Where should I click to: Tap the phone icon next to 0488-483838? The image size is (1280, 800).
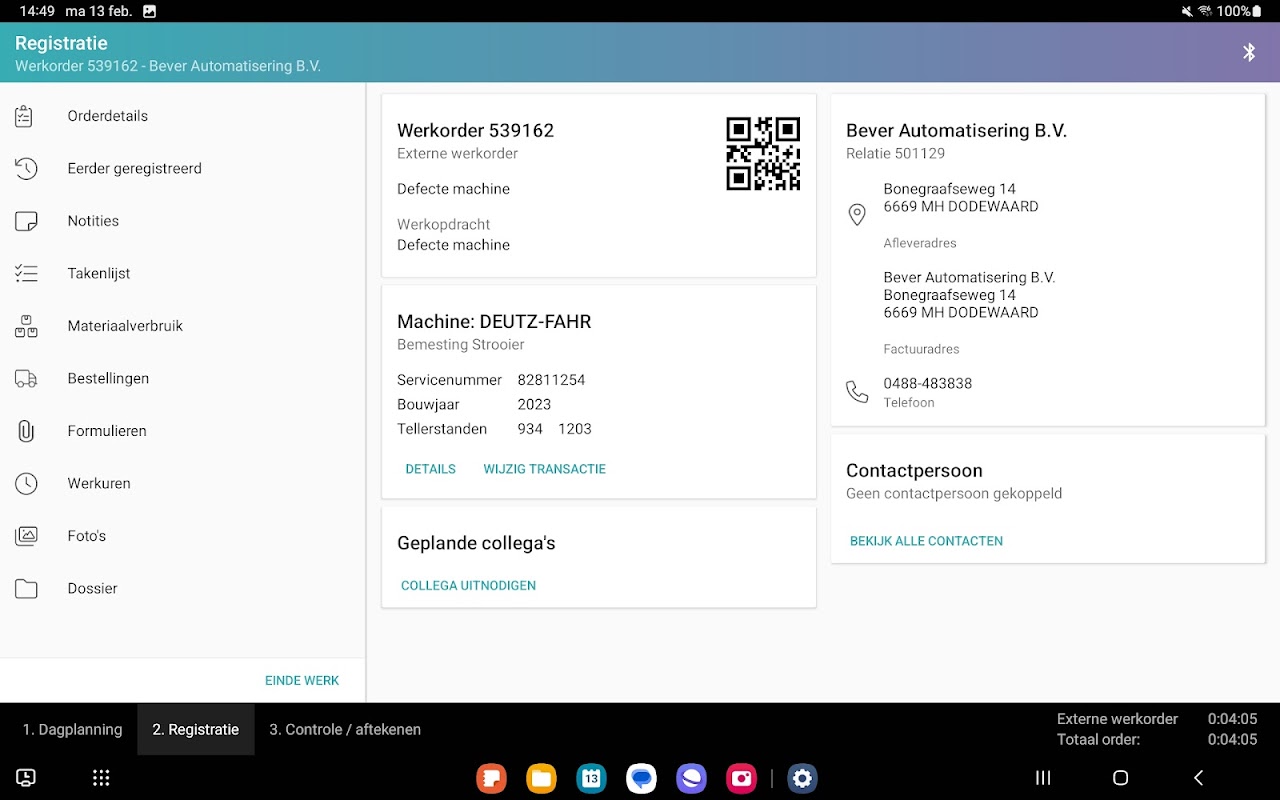click(857, 392)
